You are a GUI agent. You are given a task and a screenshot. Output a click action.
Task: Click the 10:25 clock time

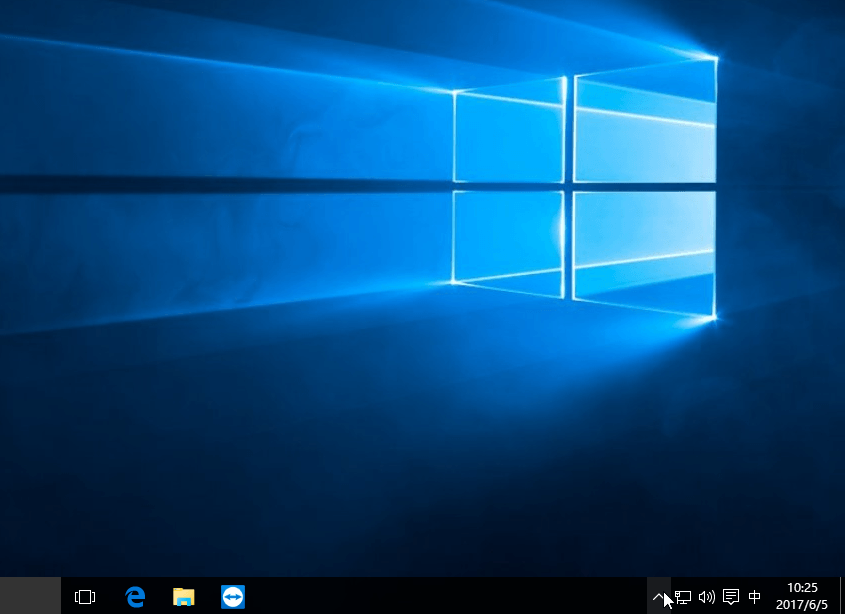click(x=802, y=588)
